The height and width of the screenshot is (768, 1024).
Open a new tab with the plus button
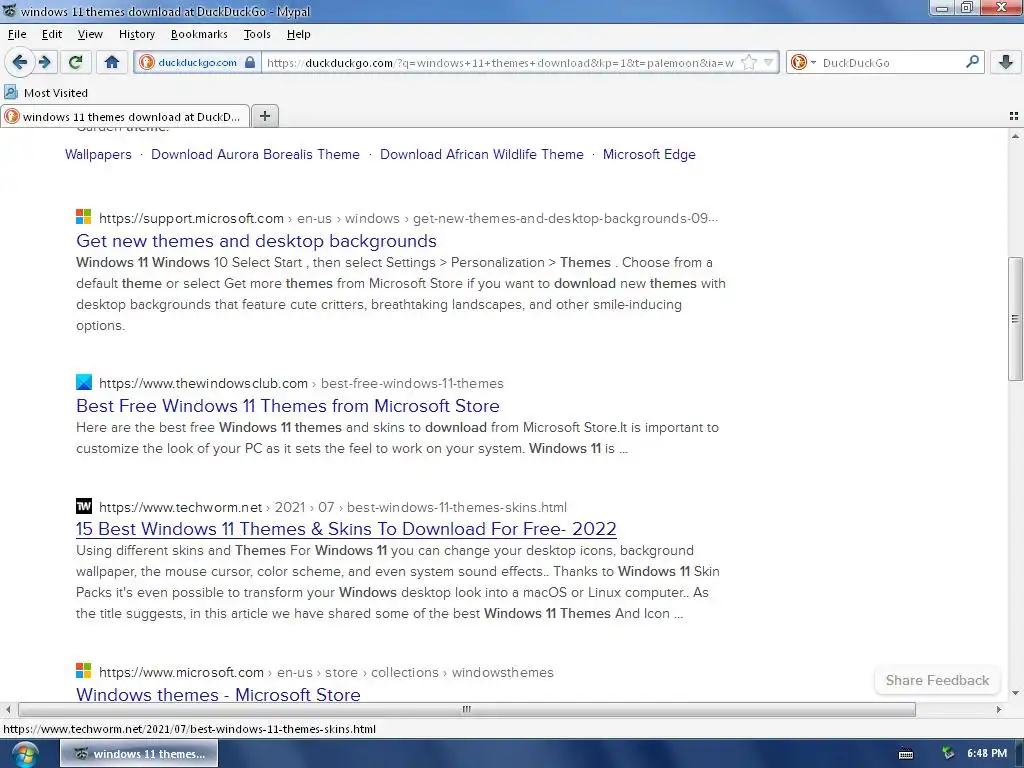tap(264, 116)
